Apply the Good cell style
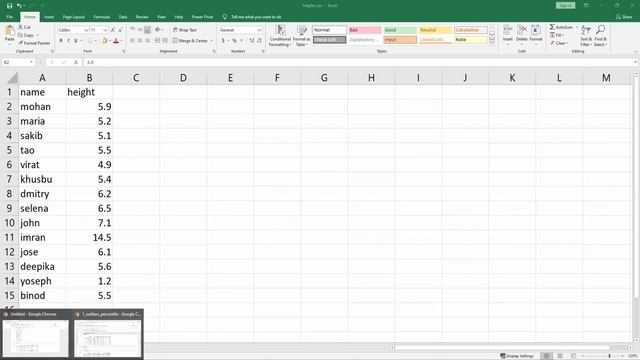The width and height of the screenshot is (640, 360). point(400,30)
